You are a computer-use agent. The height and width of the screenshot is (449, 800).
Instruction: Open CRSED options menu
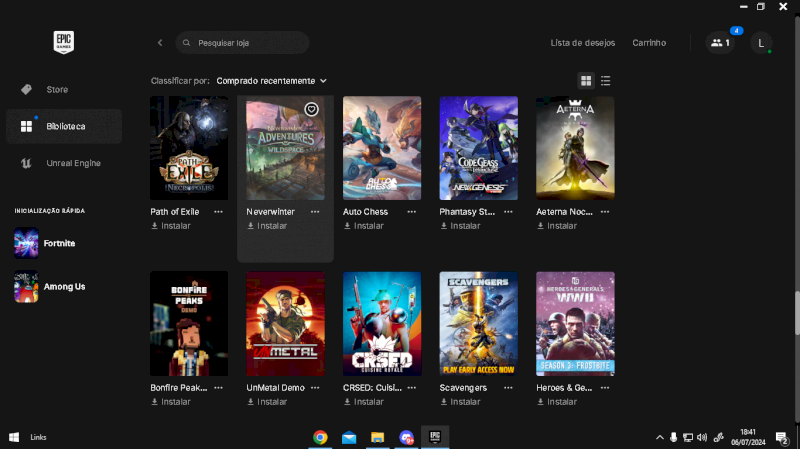pos(412,388)
